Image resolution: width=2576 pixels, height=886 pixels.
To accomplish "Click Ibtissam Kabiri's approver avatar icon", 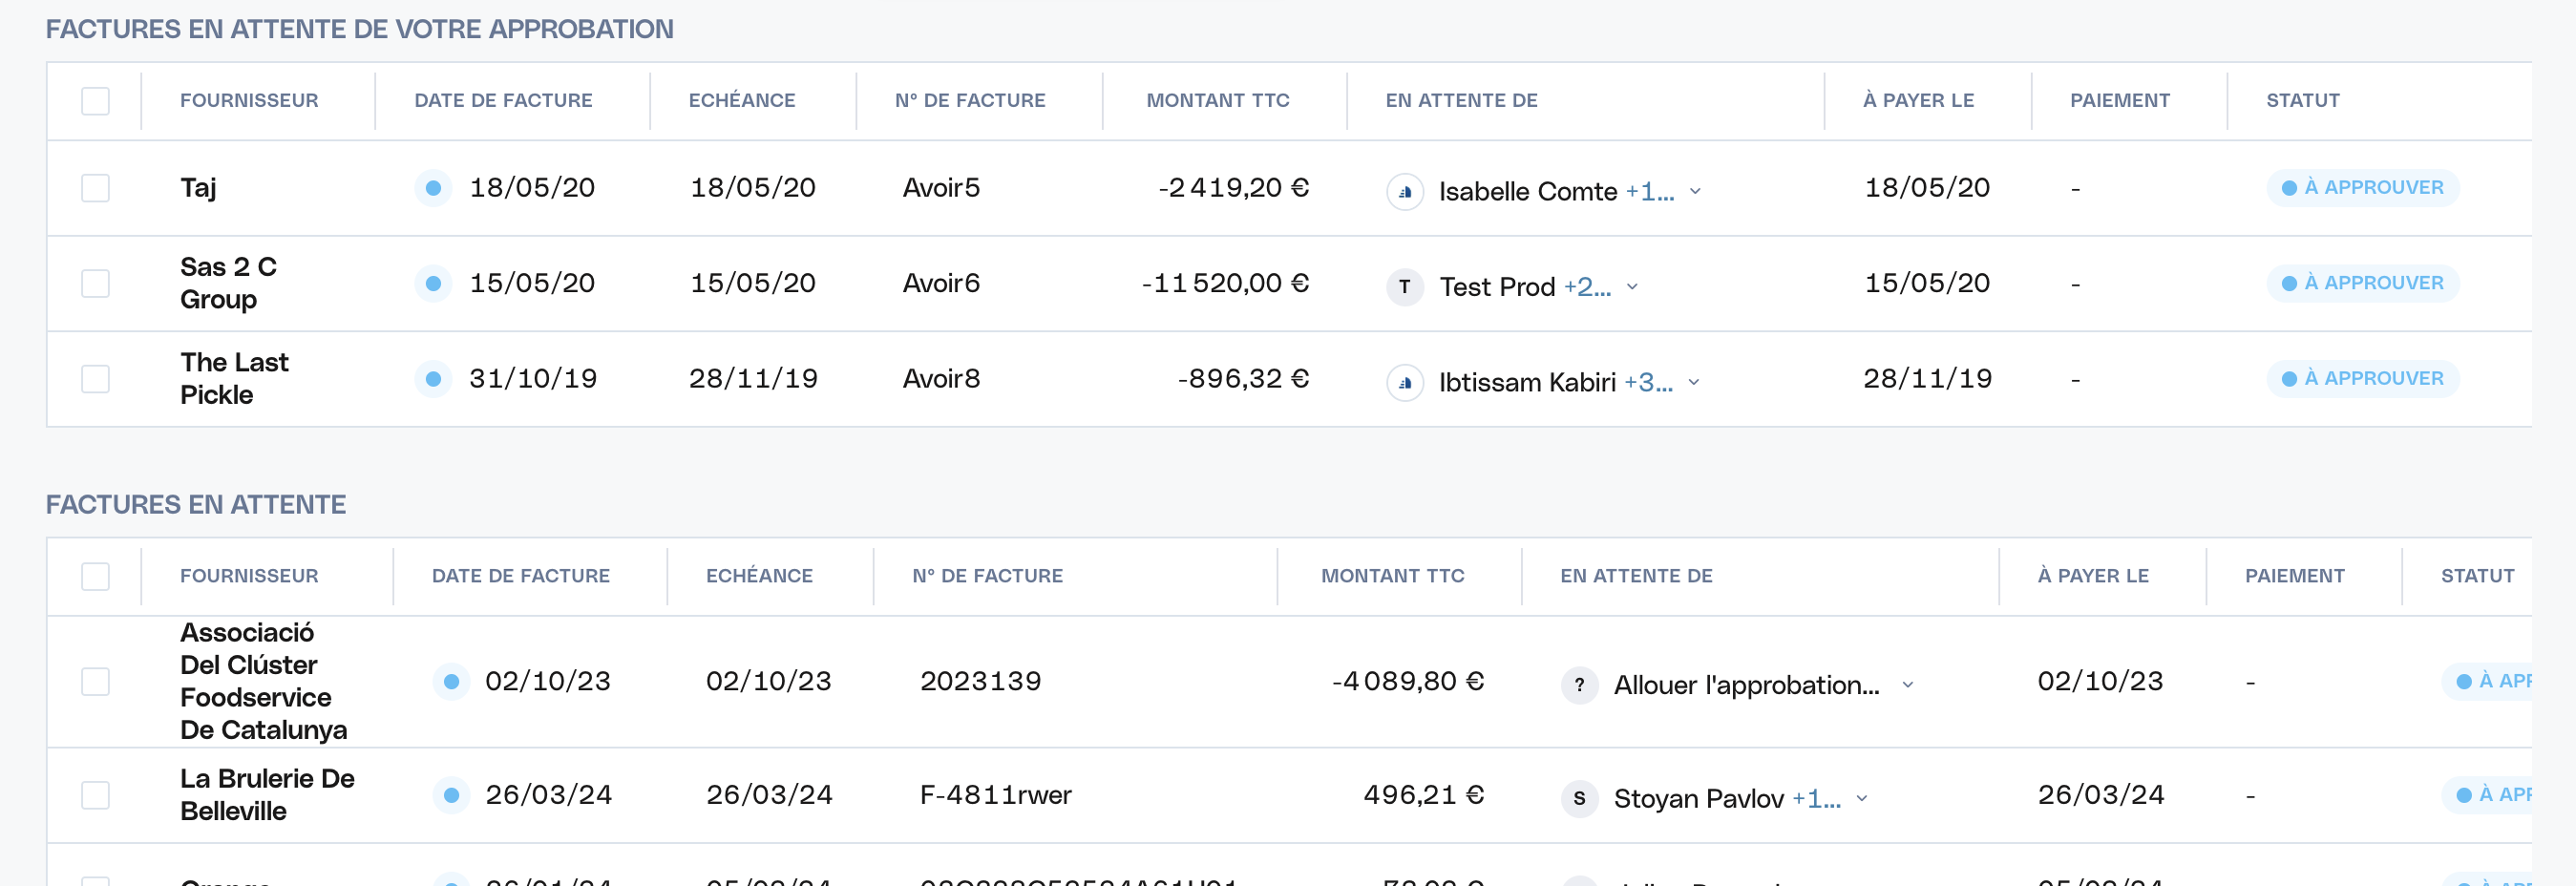I will pyautogui.click(x=1404, y=382).
